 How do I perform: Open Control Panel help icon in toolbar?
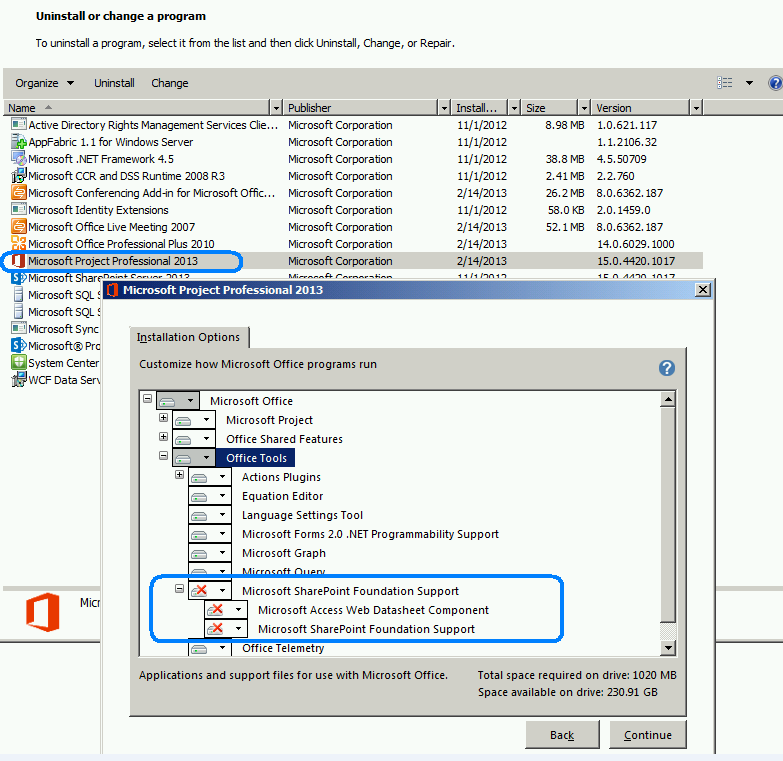[x=775, y=83]
